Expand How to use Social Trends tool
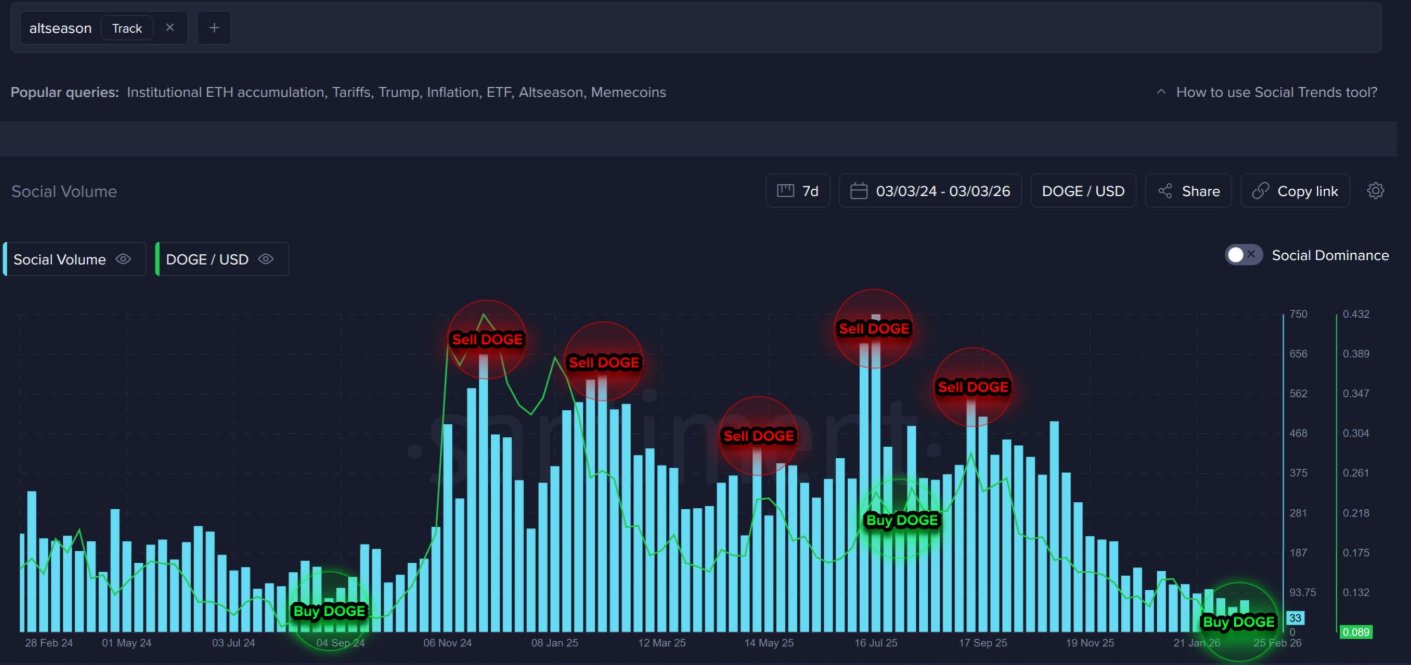 coord(1266,92)
